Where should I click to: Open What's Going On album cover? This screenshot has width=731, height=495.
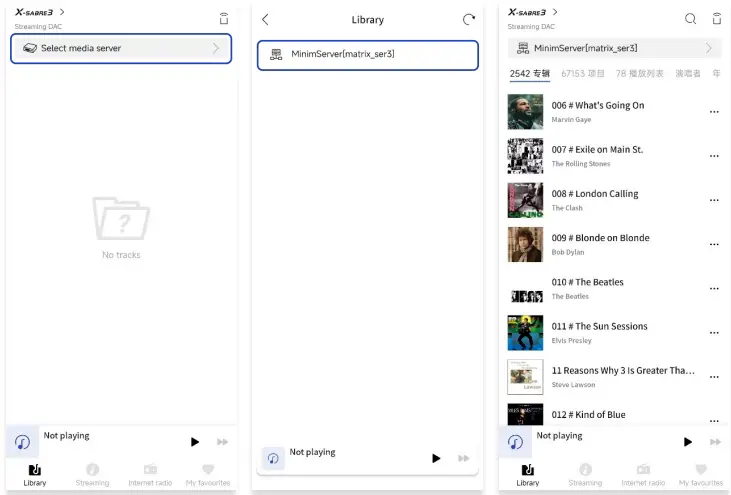pyautogui.click(x=525, y=112)
